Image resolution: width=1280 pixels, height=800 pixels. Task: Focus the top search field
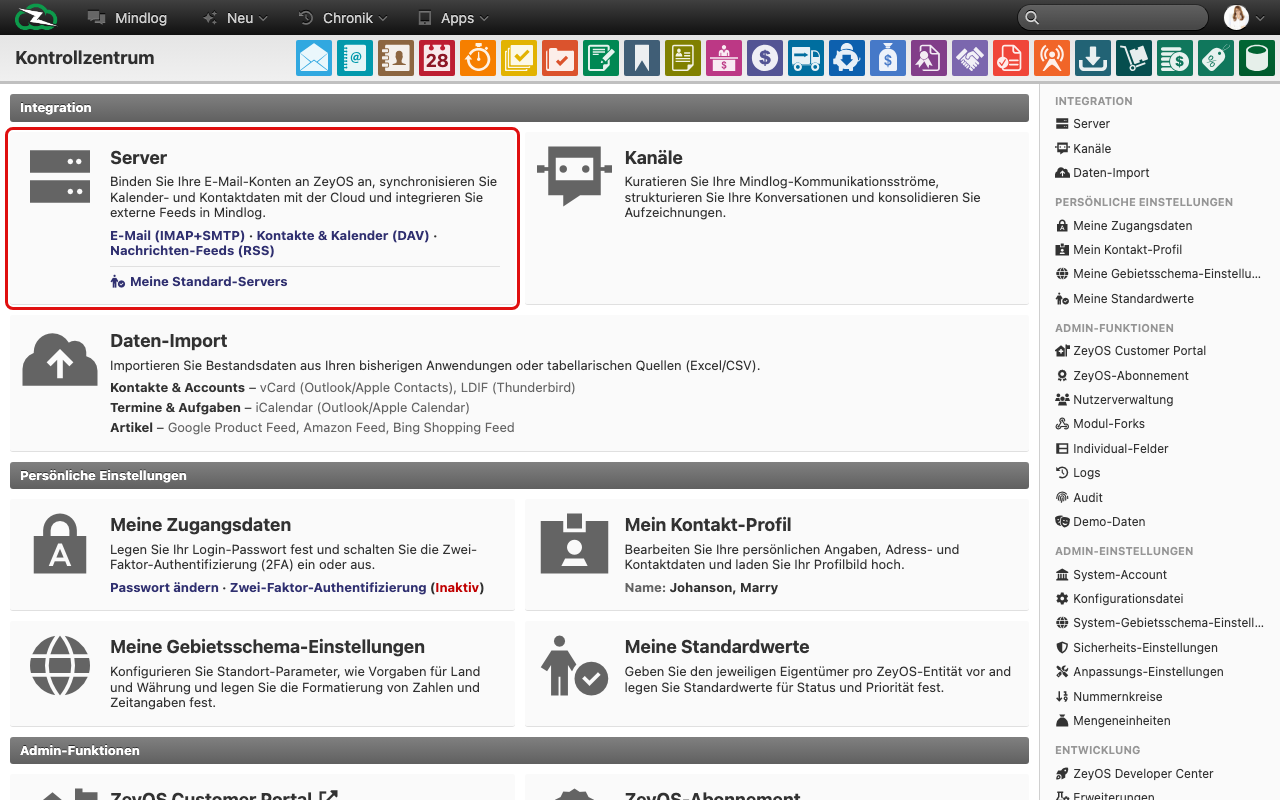coord(1113,17)
